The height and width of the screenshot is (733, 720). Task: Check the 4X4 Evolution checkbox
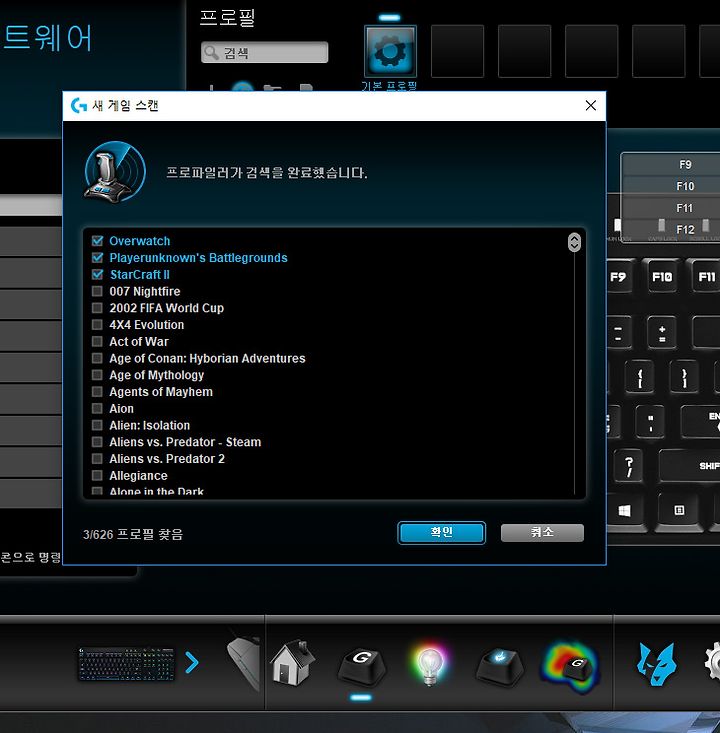[97, 324]
